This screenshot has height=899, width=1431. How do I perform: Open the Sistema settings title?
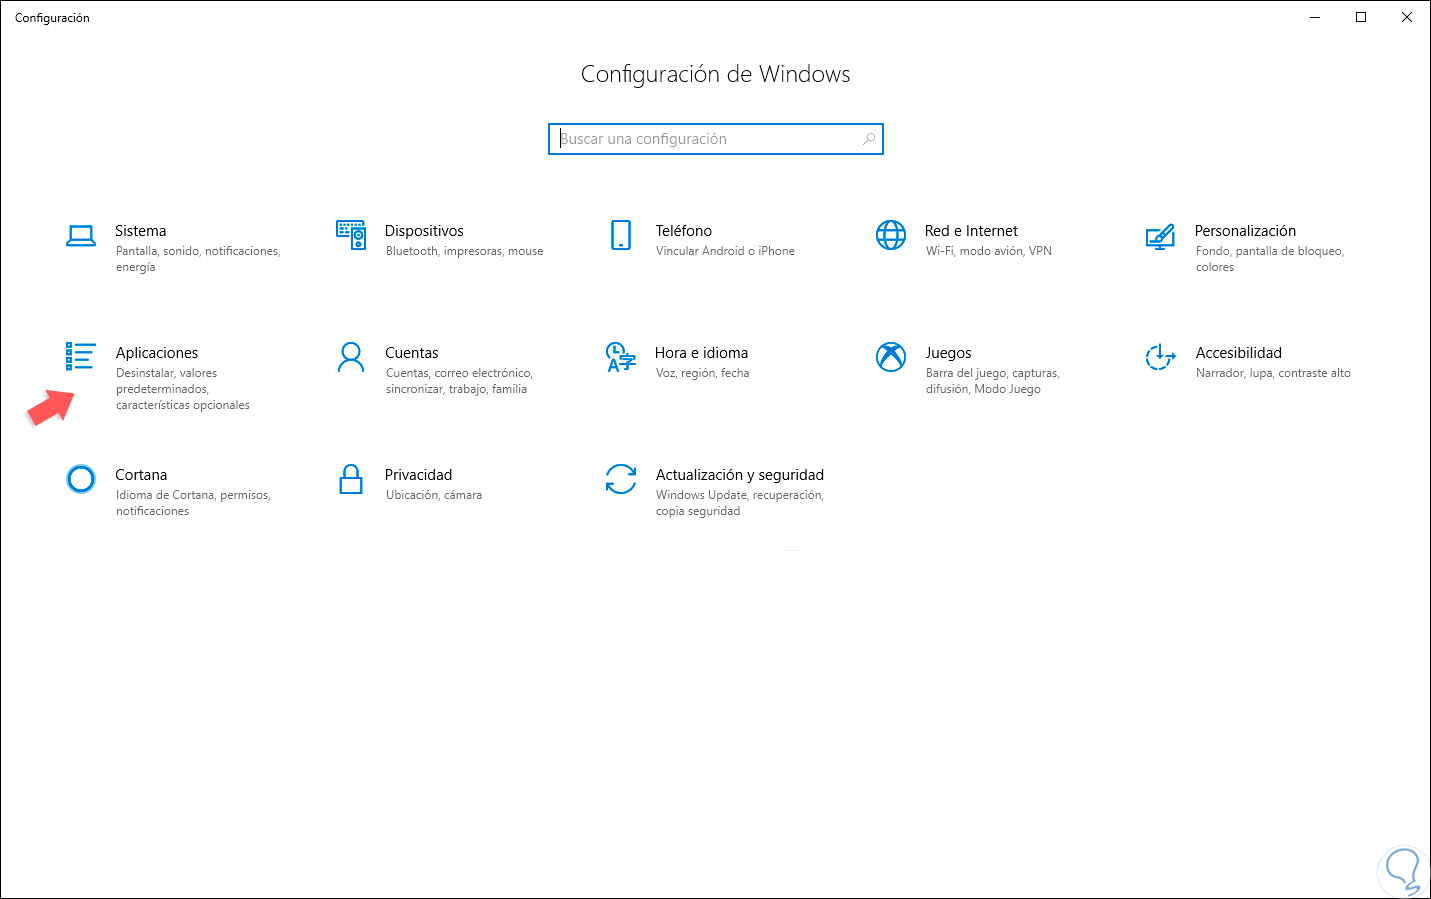point(141,231)
